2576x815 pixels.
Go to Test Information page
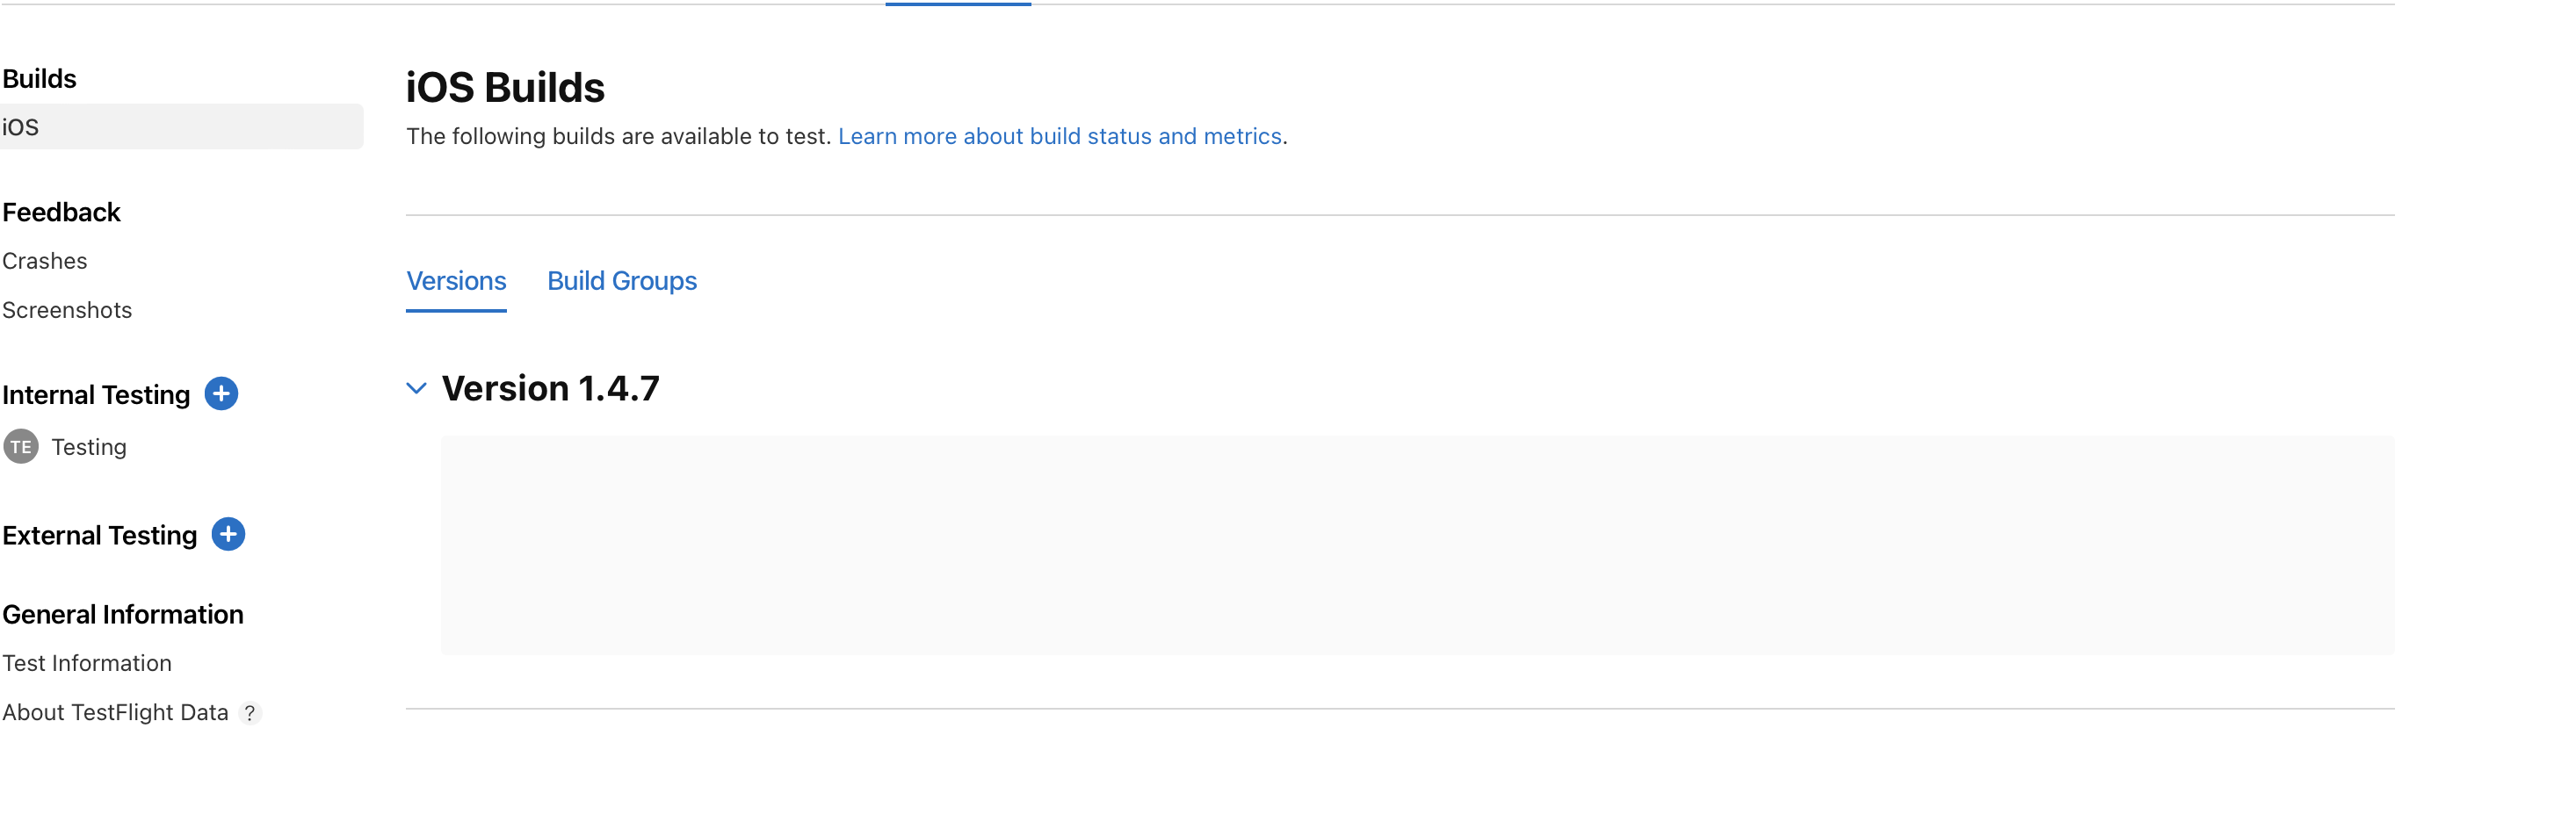pos(87,663)
